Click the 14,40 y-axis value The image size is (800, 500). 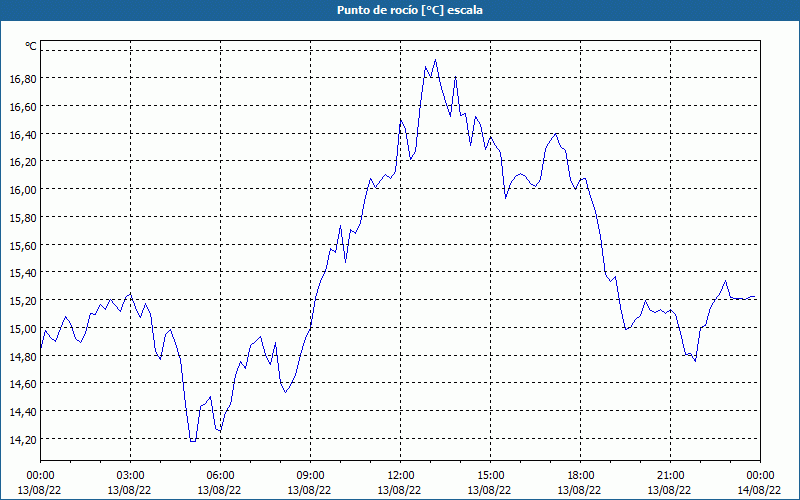[23, 412]
